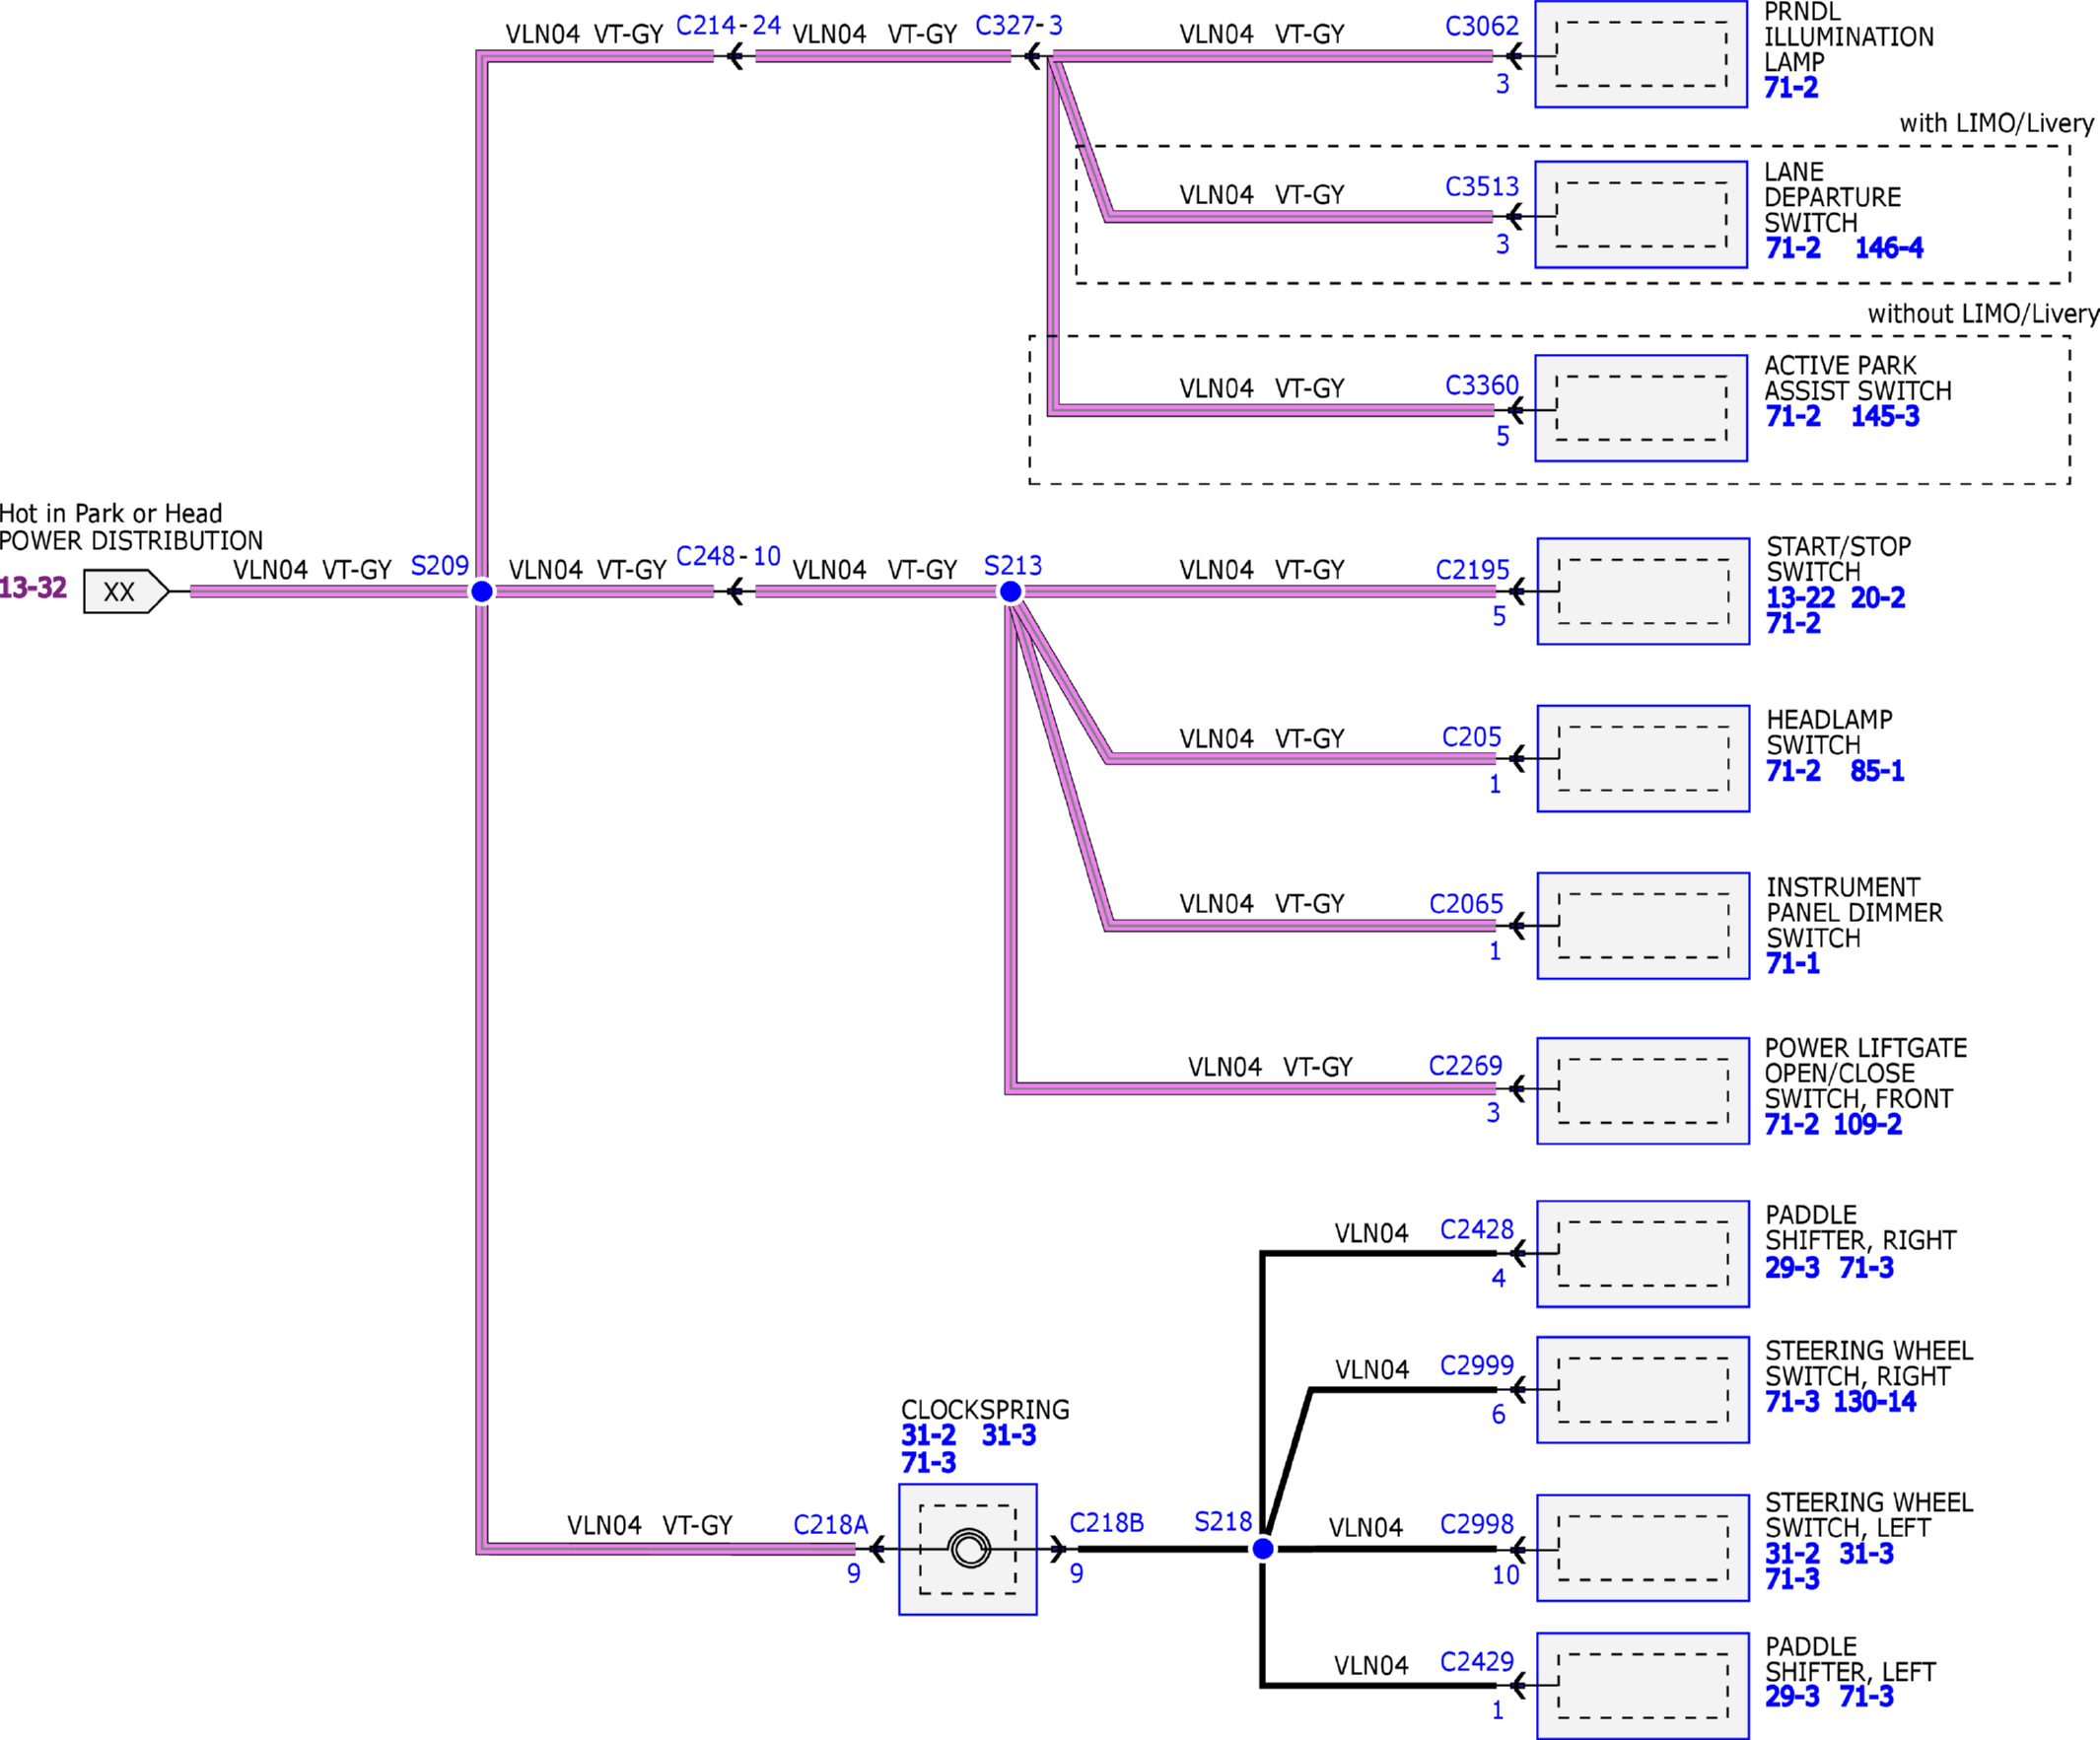The height and width of the screenshot is (1740, 2100).
Task: Click connector label C218B
Action: coord(1106,1523)
